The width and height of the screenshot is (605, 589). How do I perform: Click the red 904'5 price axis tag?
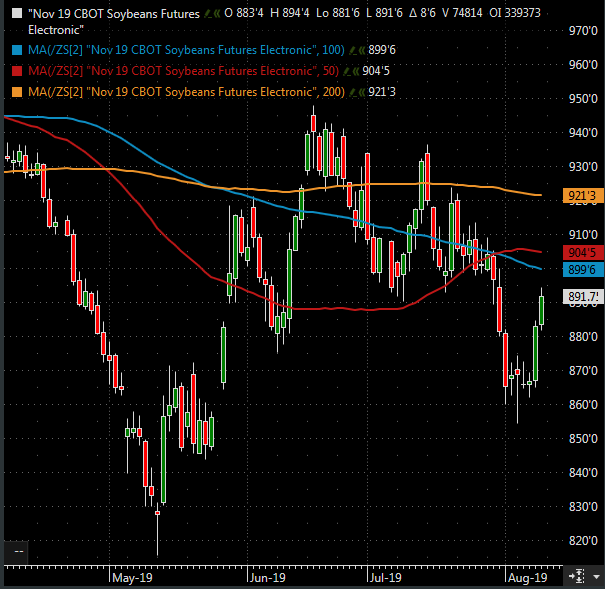[583, 253]
